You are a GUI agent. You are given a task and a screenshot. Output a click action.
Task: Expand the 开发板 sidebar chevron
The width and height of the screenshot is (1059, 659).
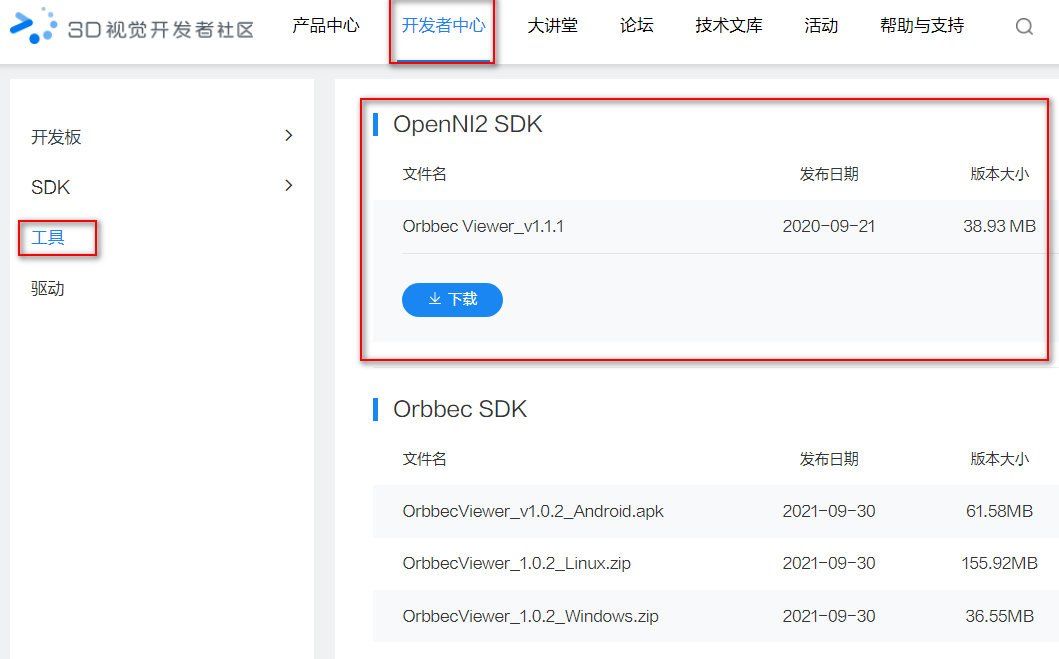coord(288,136)
